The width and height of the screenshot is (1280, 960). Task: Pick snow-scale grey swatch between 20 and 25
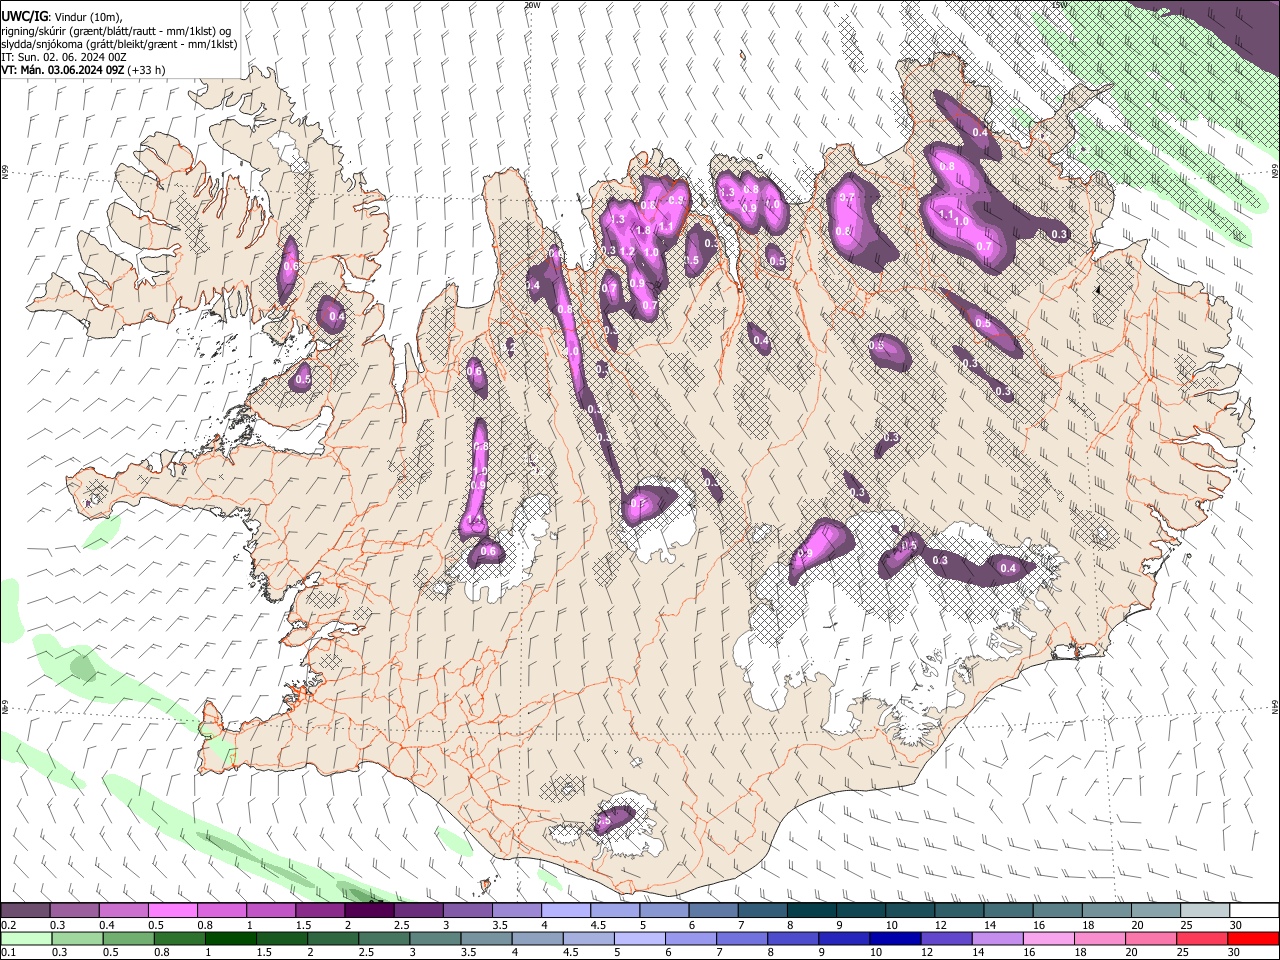point(1155,911)
